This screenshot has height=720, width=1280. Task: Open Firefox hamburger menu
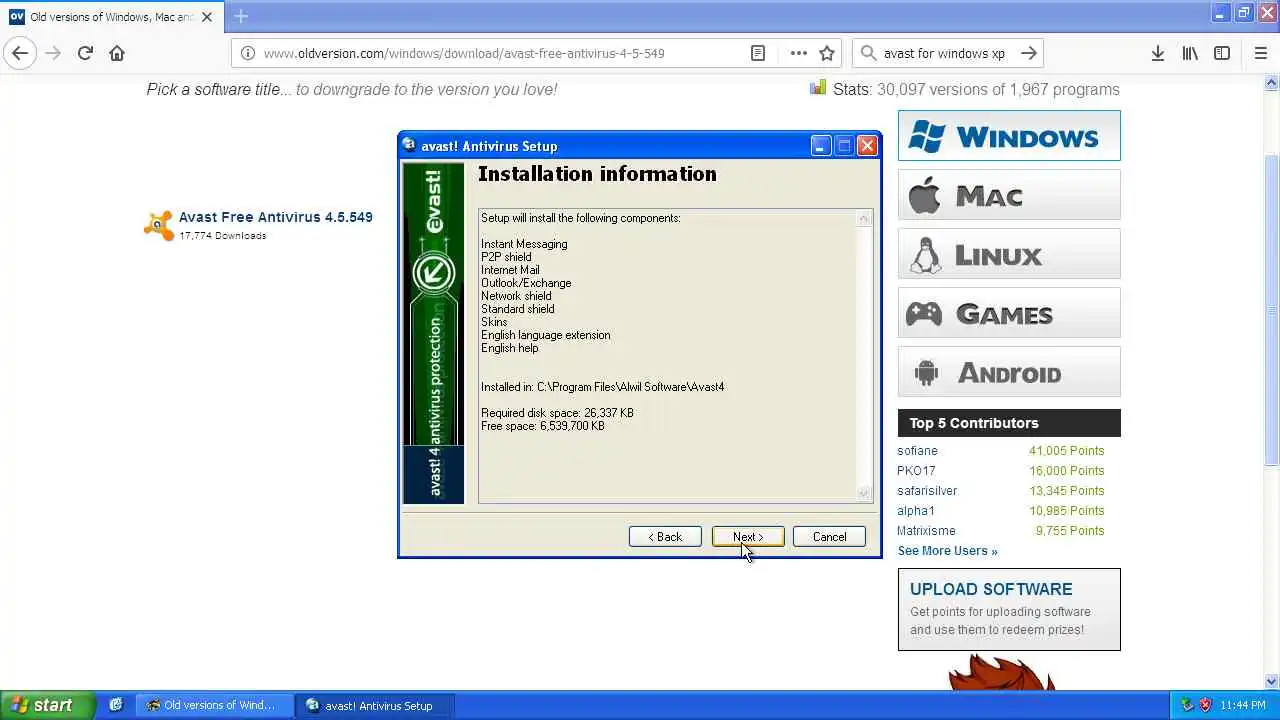tap(1261, 53)
